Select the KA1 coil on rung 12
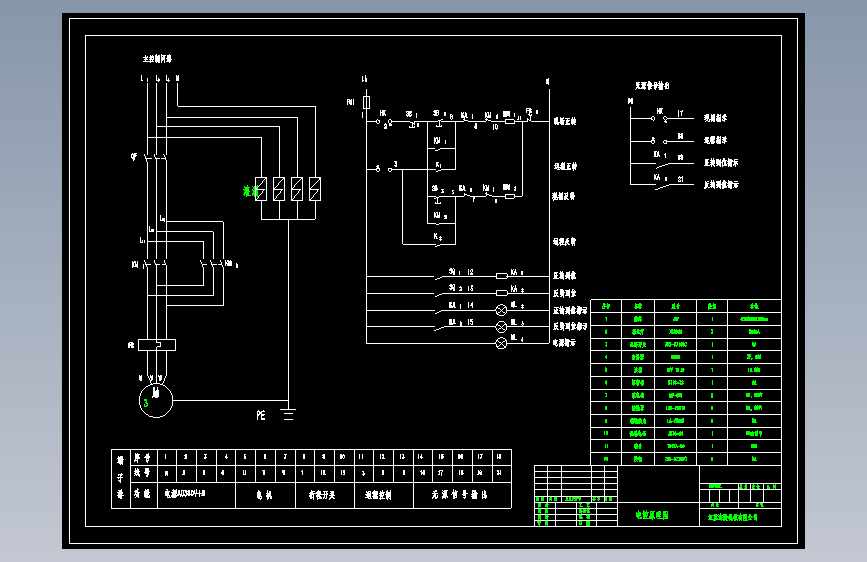867x562 pixels. pyautogui.click(x=502, y=275)
